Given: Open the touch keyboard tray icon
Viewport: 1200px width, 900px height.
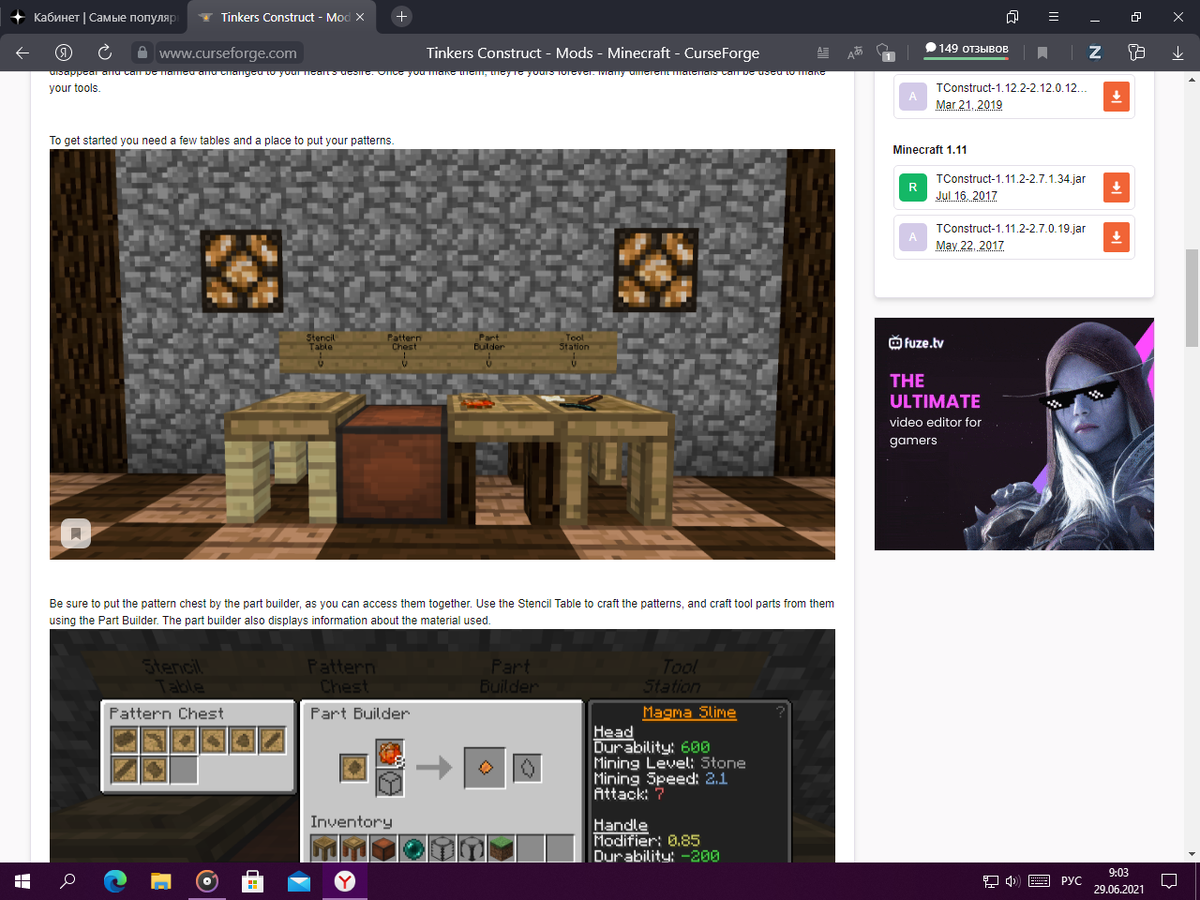Looking at the screenshot, I should pyautogui.click(x=1040, y=881).
